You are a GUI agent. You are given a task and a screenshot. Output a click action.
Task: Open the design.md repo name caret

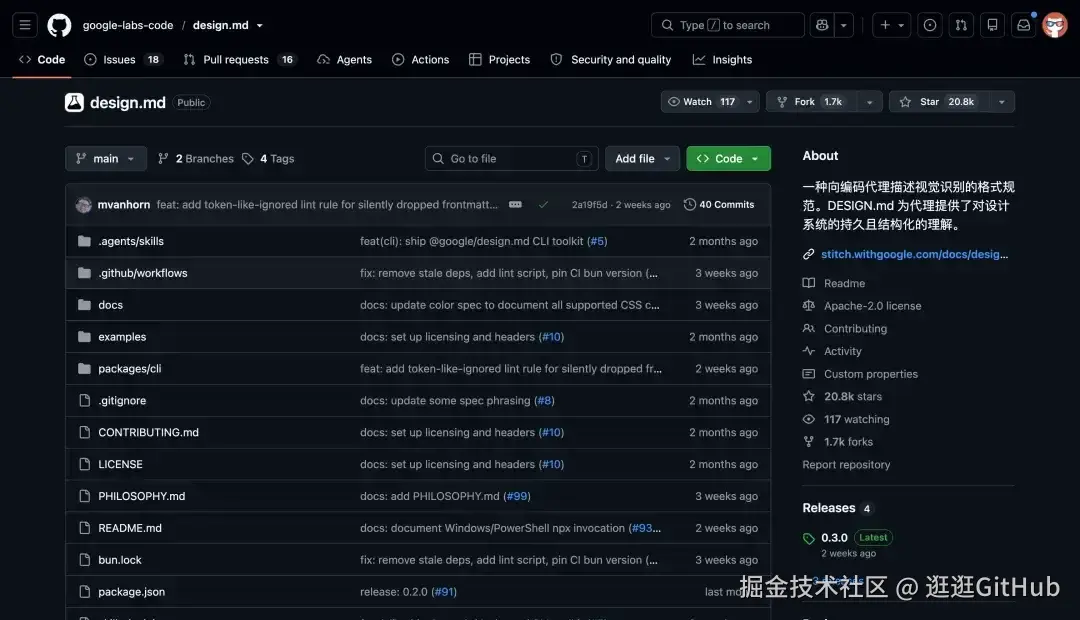[260, 25]
